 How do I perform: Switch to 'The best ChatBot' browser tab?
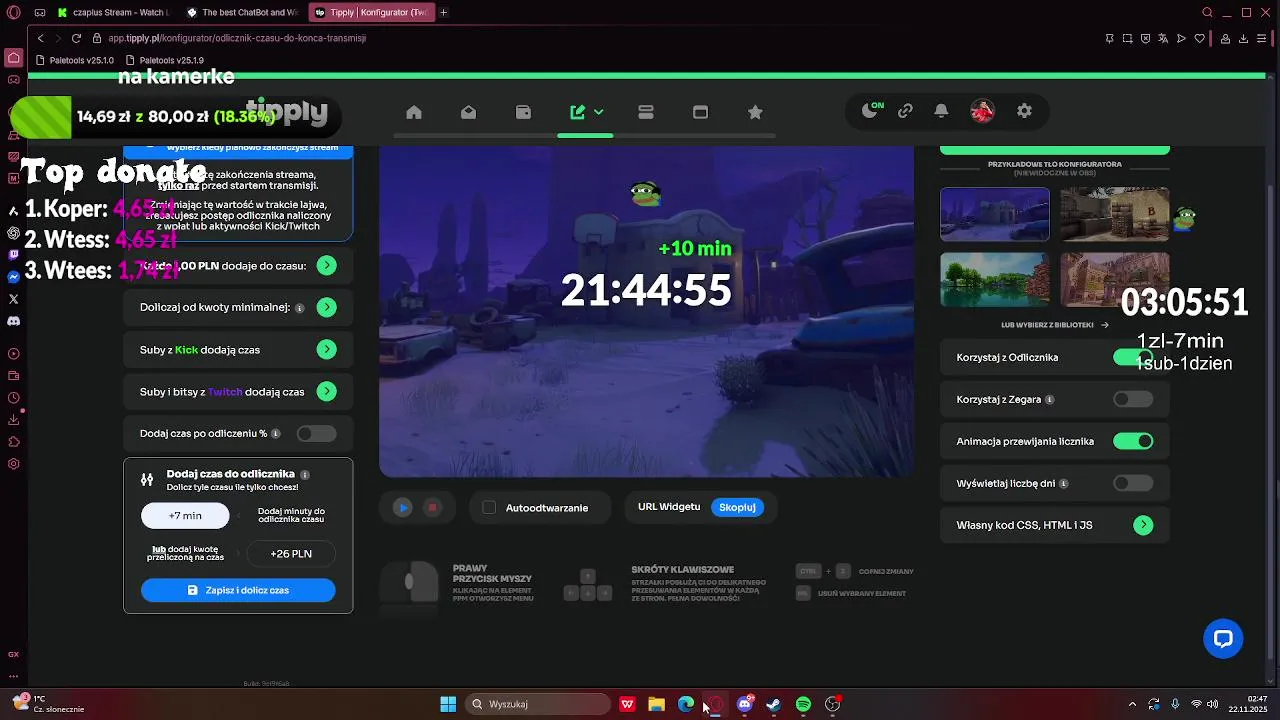tap(242, 13)
